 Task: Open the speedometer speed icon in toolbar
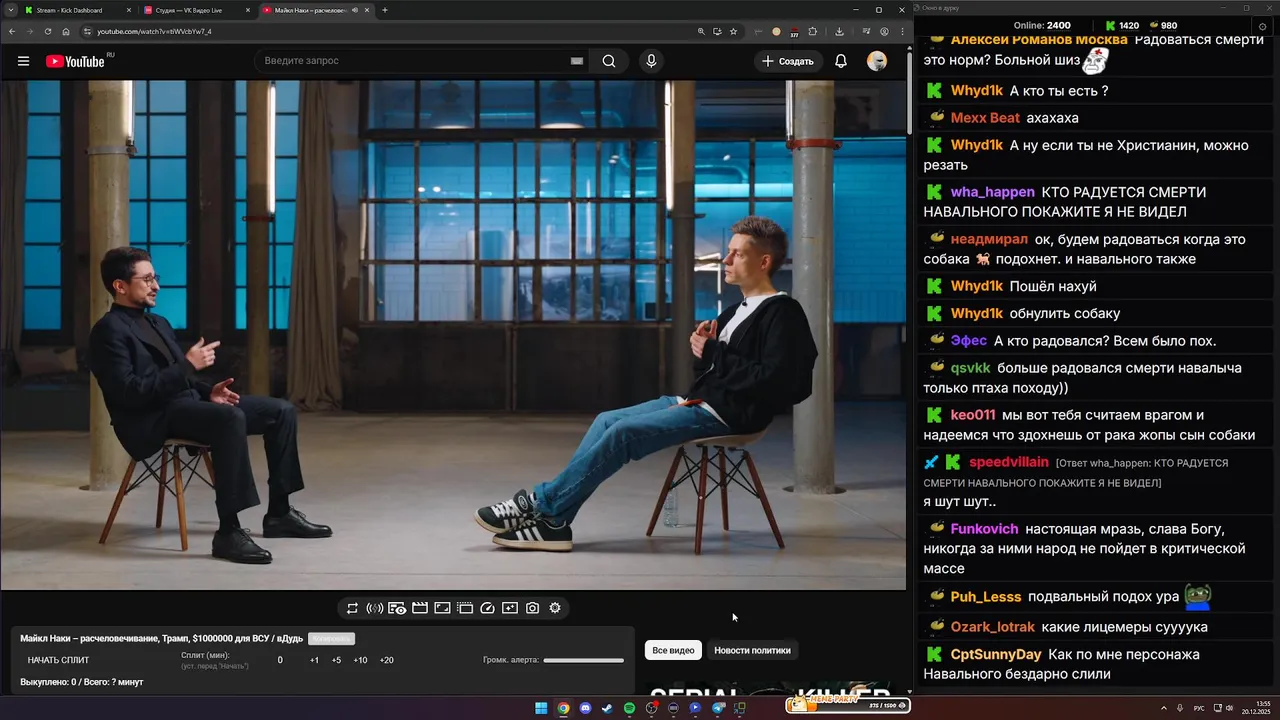[488, 608]
